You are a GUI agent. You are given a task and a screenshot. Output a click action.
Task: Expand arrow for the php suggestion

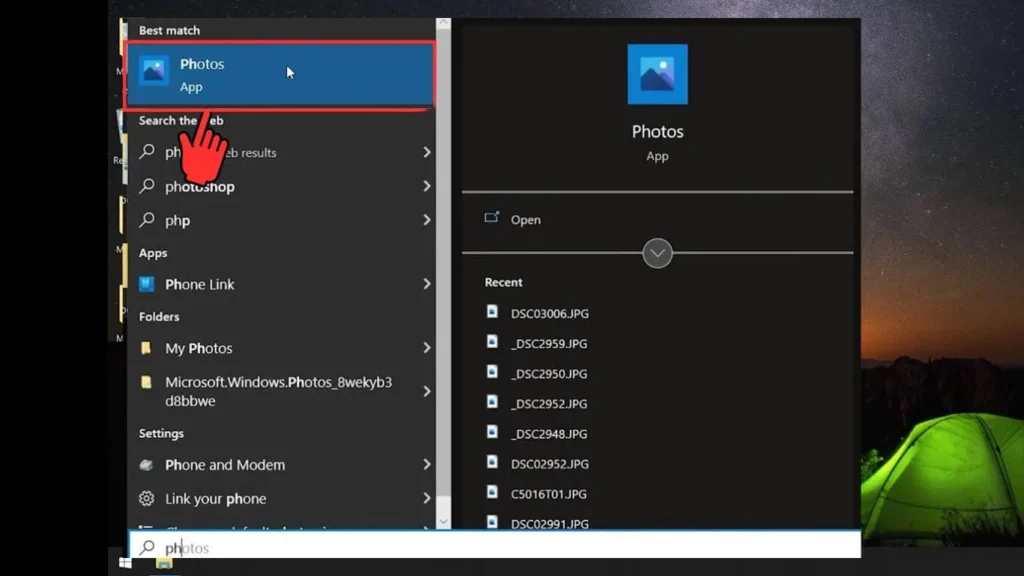click(x=426, y=220)
